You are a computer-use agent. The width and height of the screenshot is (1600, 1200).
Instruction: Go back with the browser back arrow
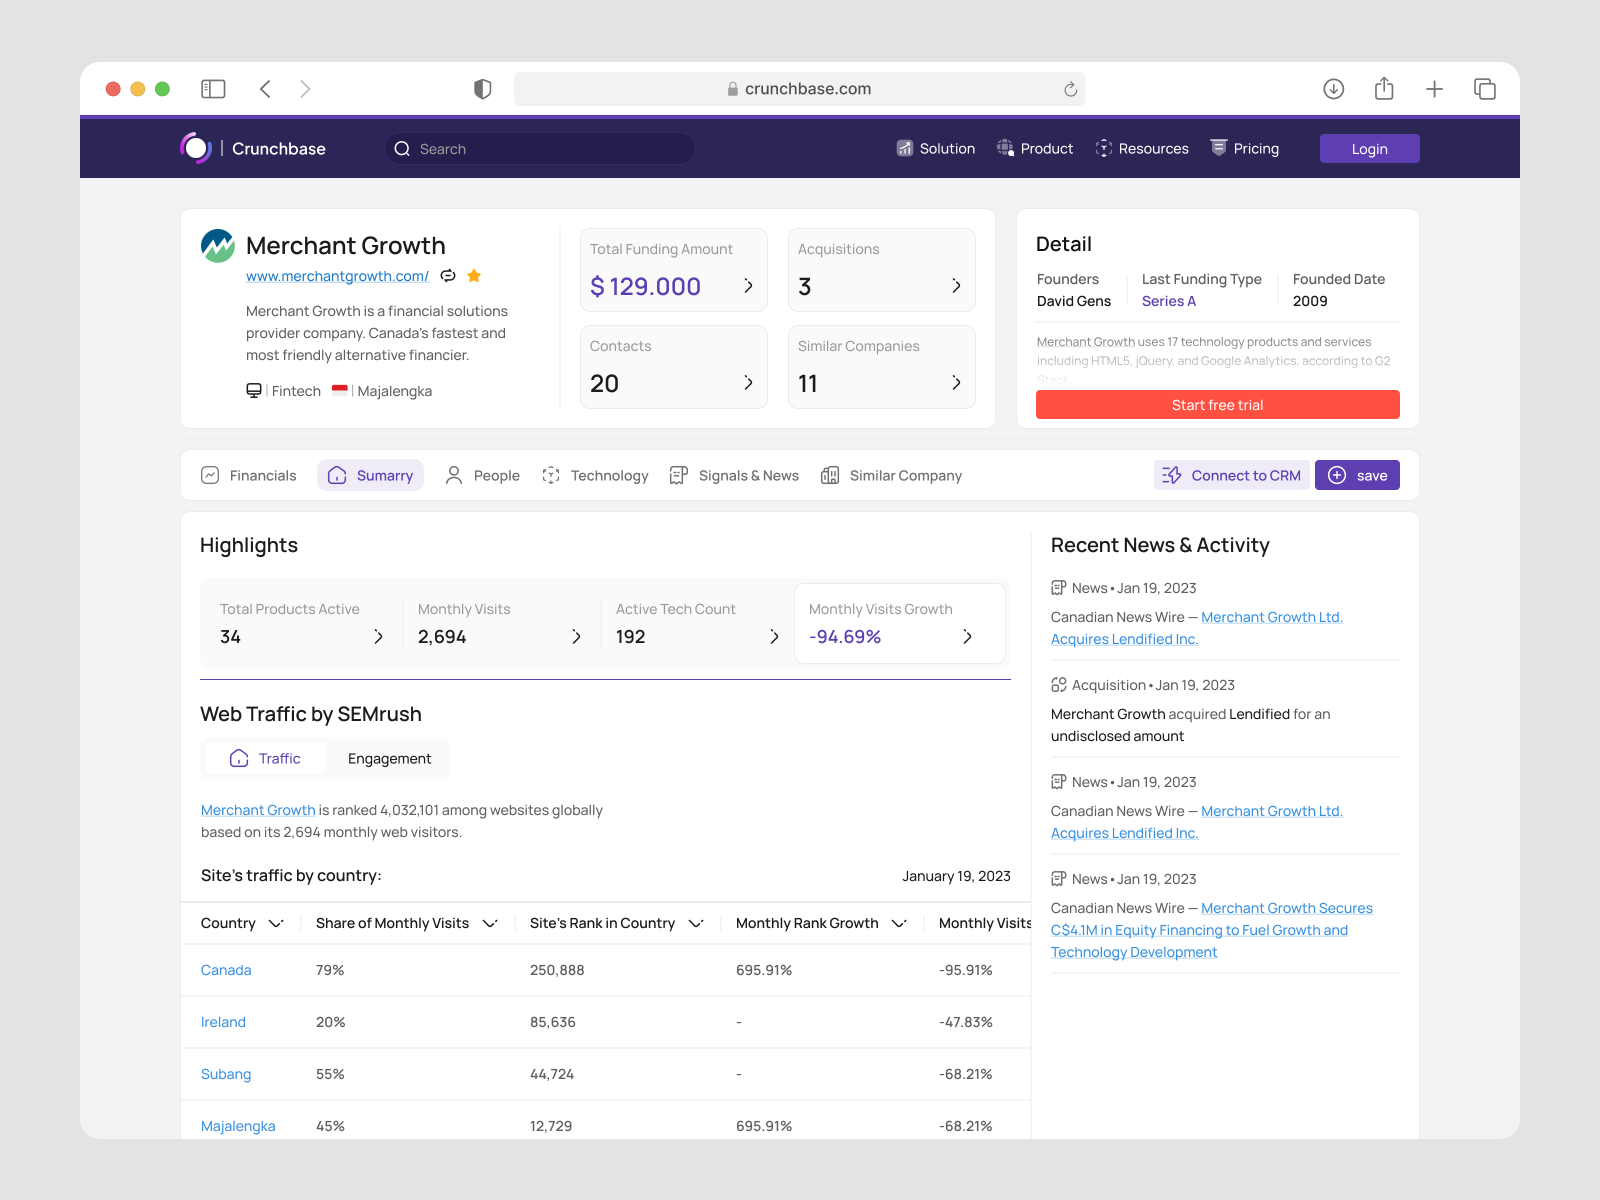point(265,89)
